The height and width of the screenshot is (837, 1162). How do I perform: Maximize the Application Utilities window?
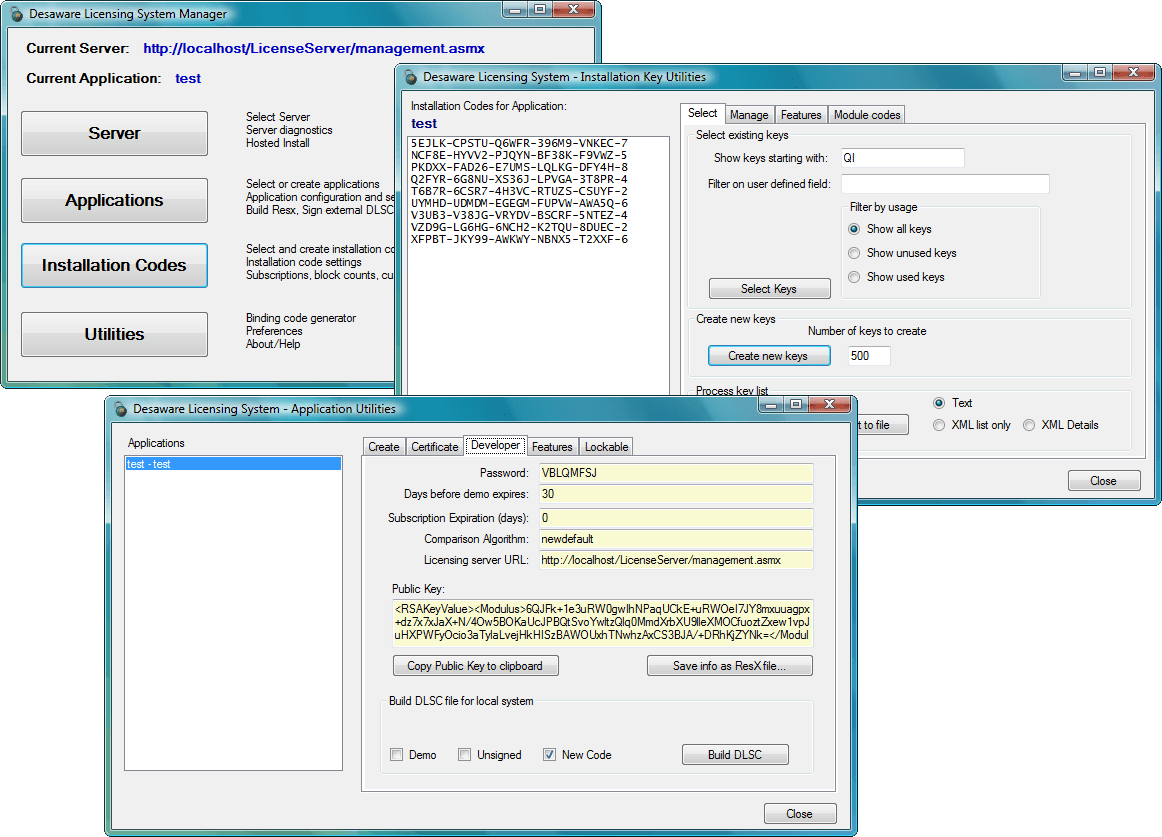pyautogui.click(x=795, y=405)
